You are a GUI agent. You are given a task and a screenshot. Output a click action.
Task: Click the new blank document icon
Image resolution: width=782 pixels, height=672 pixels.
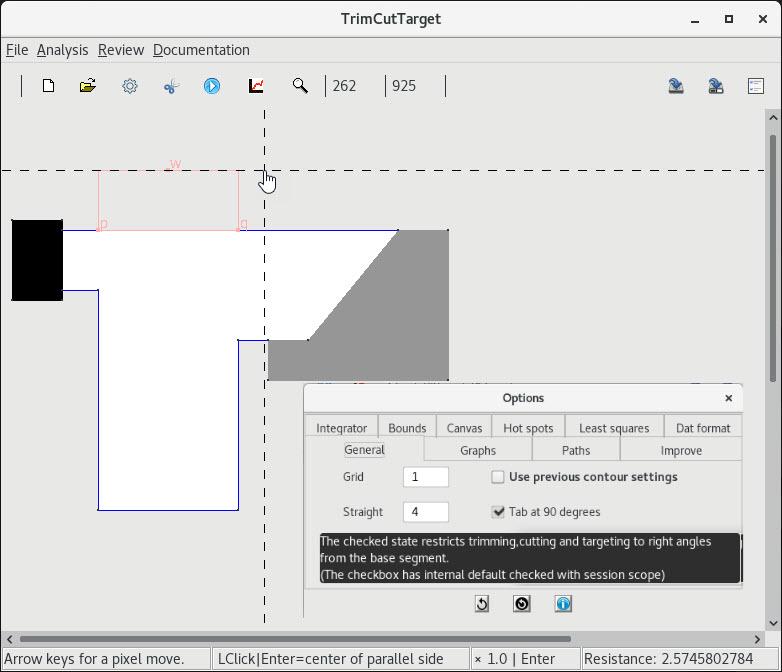pyautogui.click(x=48, y=86)
